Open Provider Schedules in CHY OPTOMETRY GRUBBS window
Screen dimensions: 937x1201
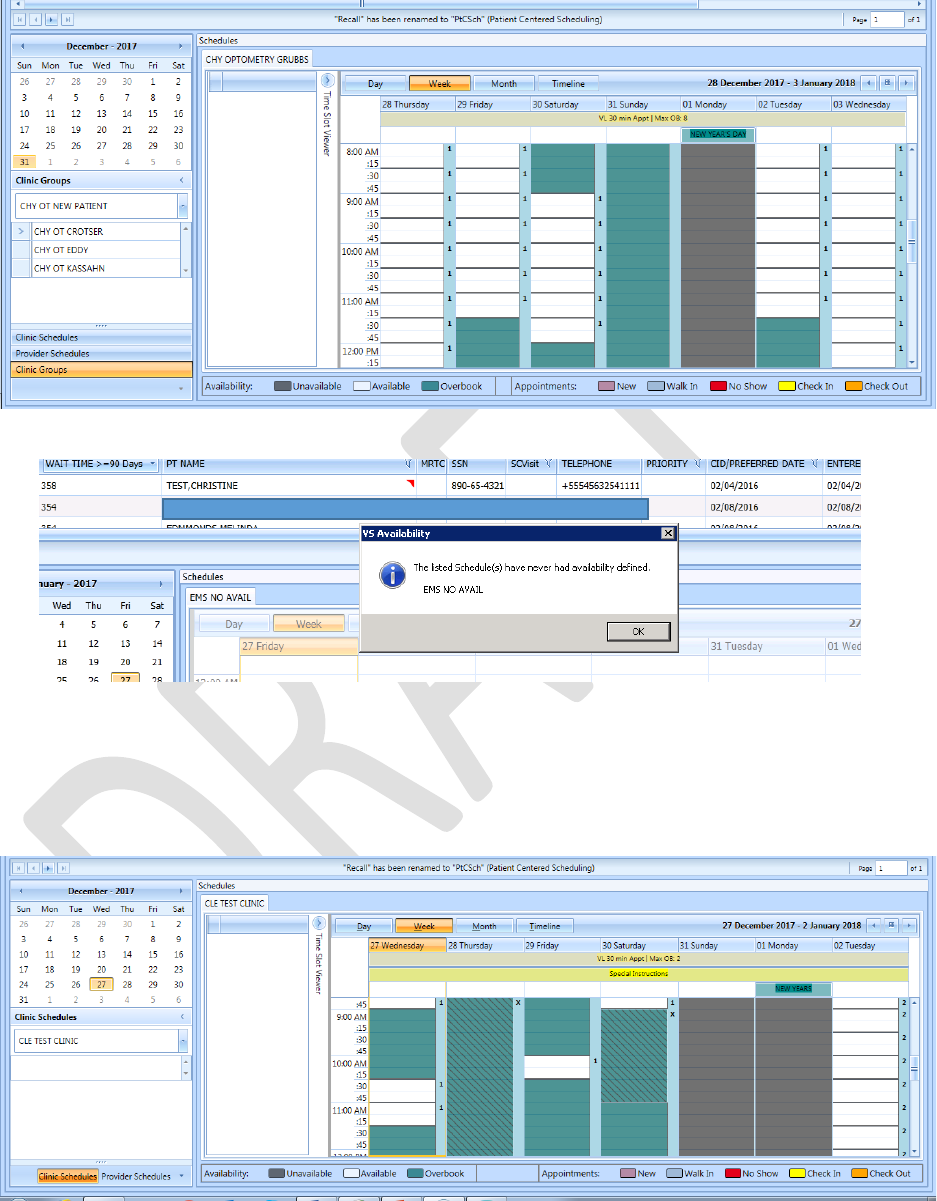point(101,354)
